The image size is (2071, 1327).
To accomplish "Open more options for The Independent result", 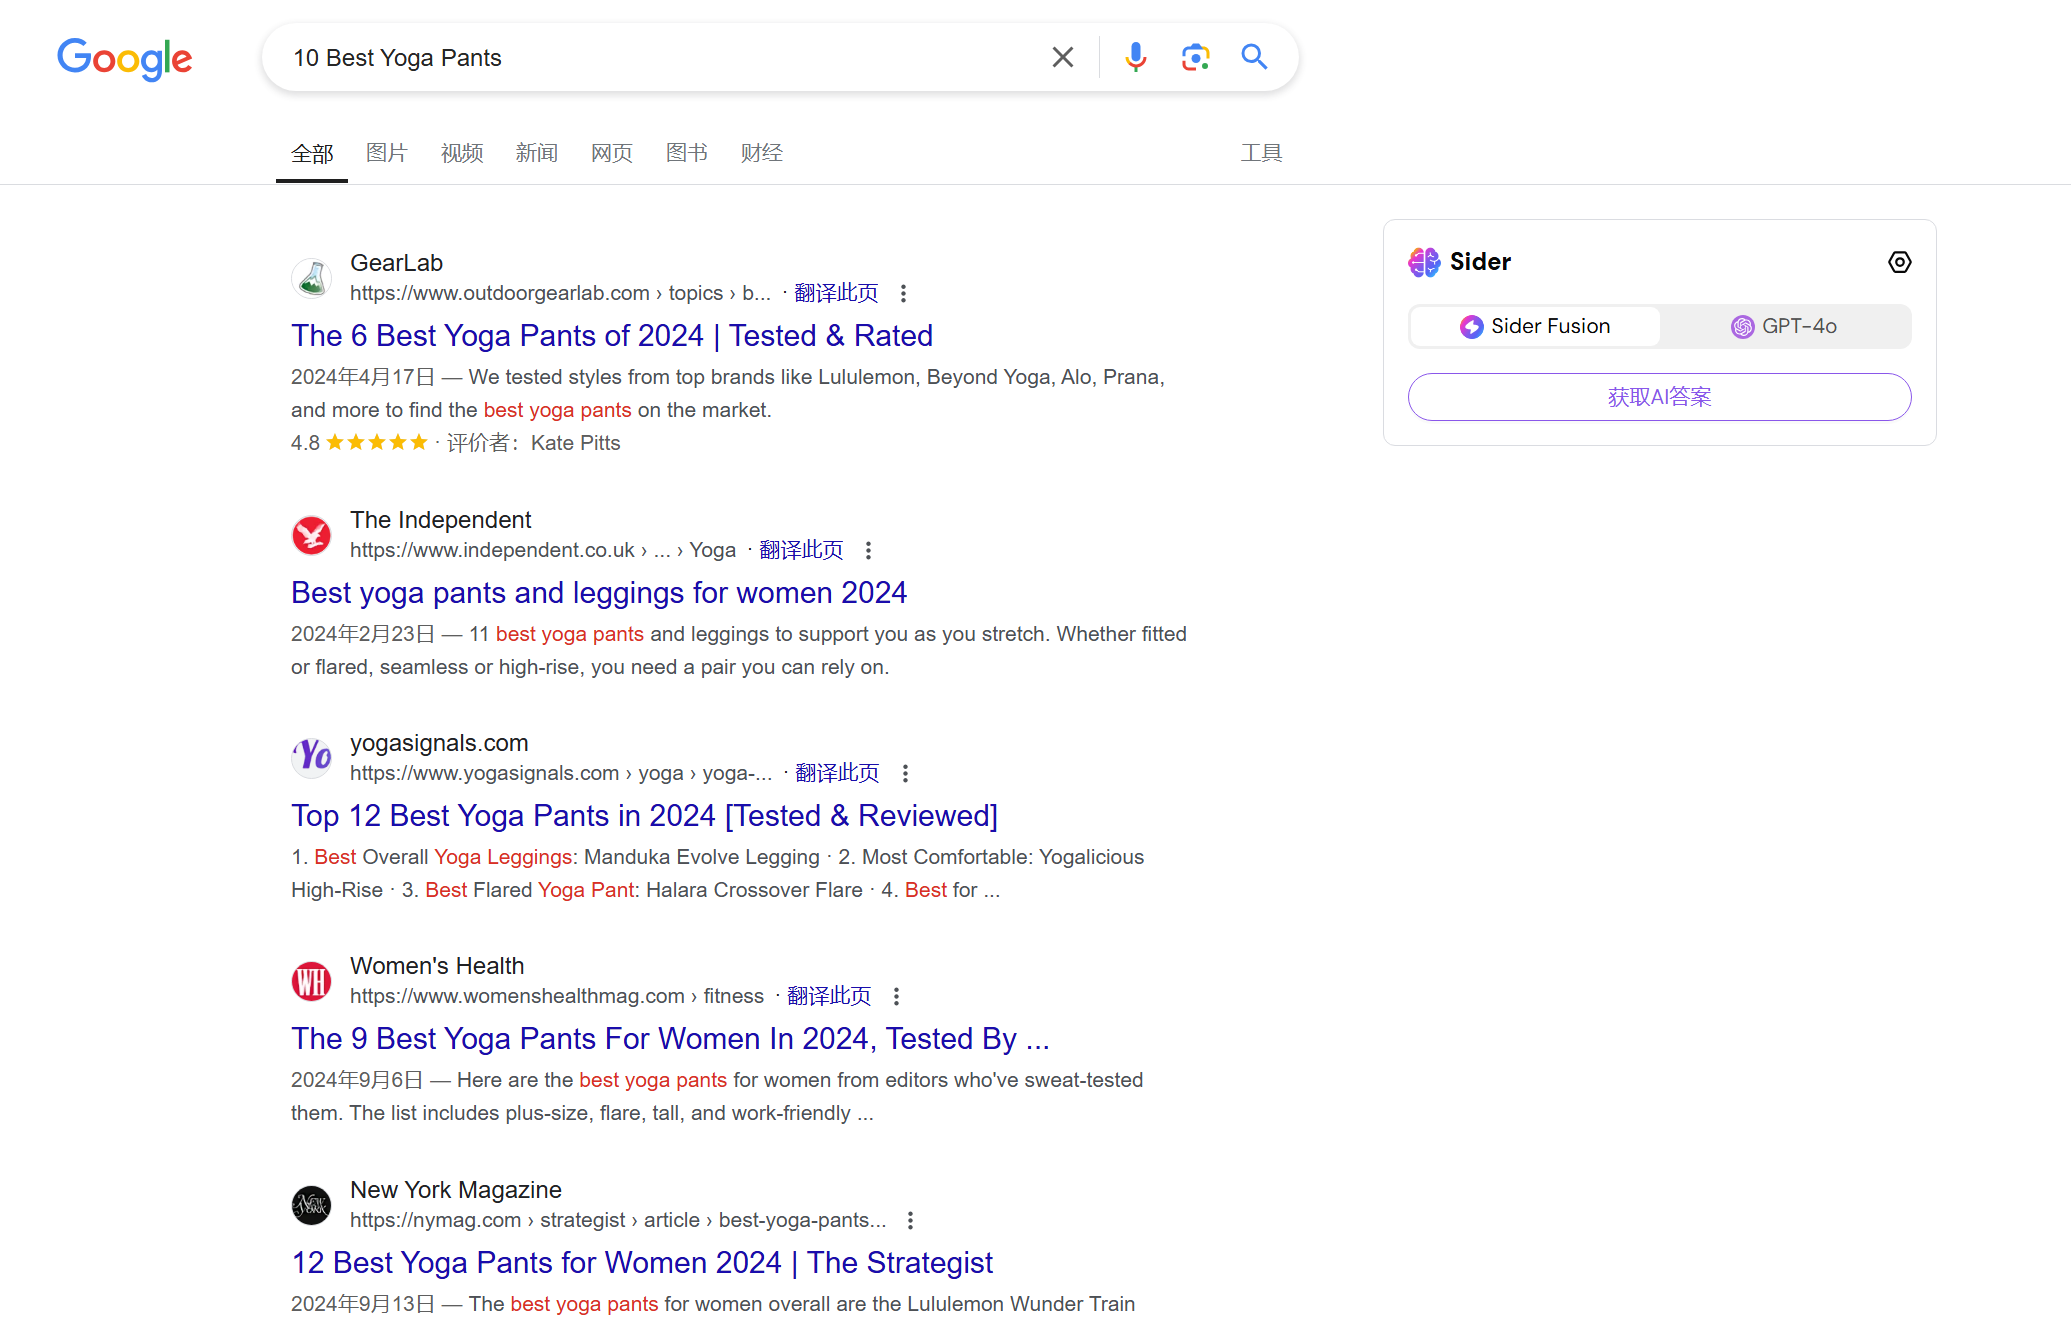I will pyautogui.click(x=868, y=551).
